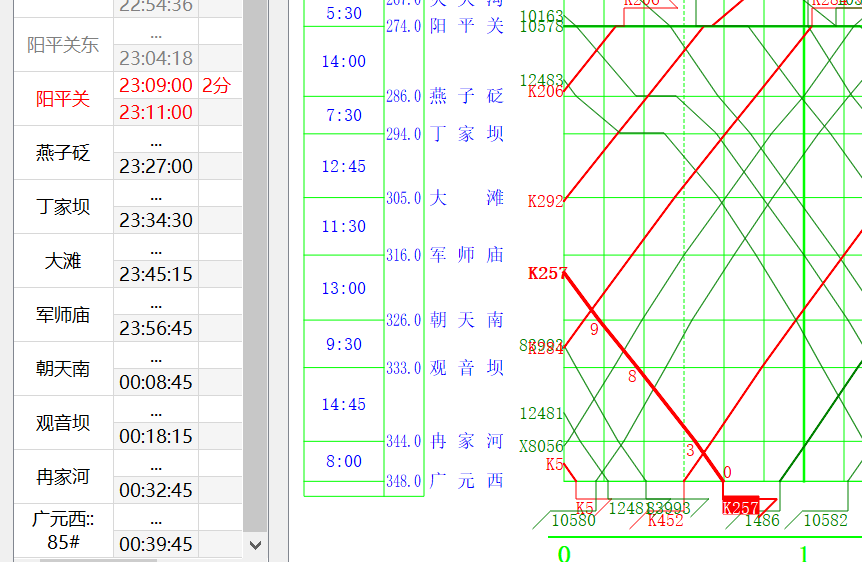Screen dimensions: 862x562
Task: Click the X8056 train label
Action: click(541, 446)
